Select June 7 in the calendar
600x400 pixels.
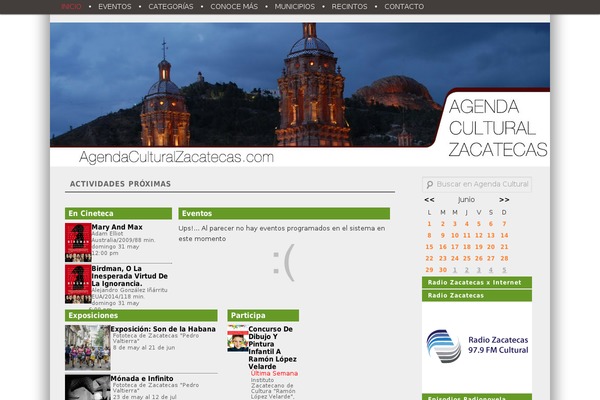[x=504, y=224]
